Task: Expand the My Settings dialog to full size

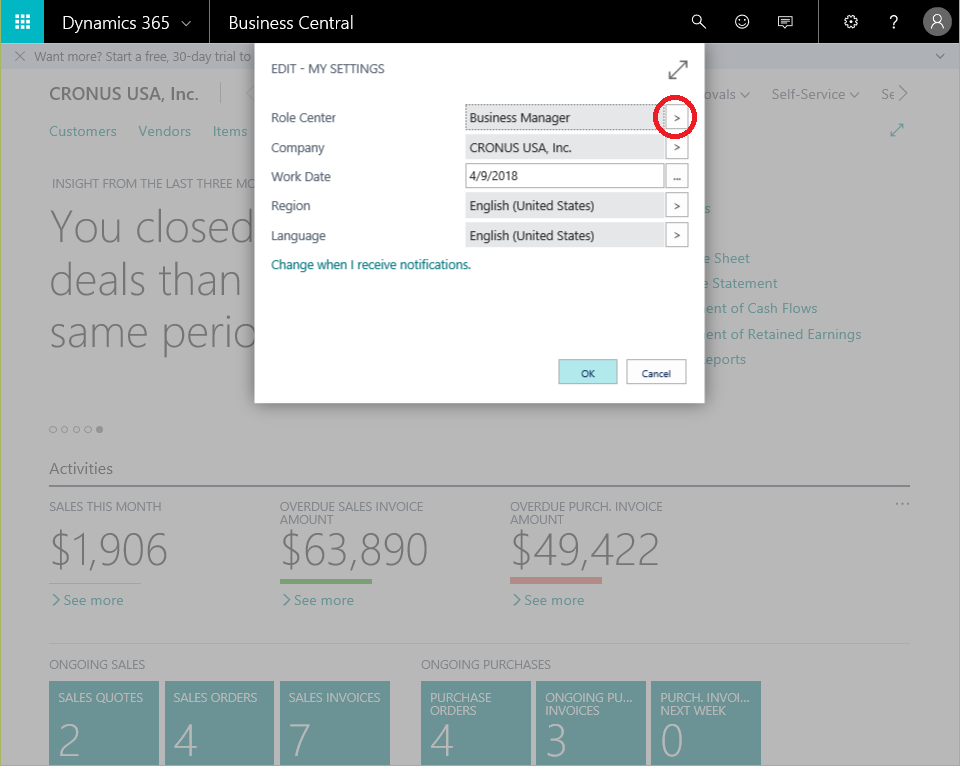Action: (678, 69)
